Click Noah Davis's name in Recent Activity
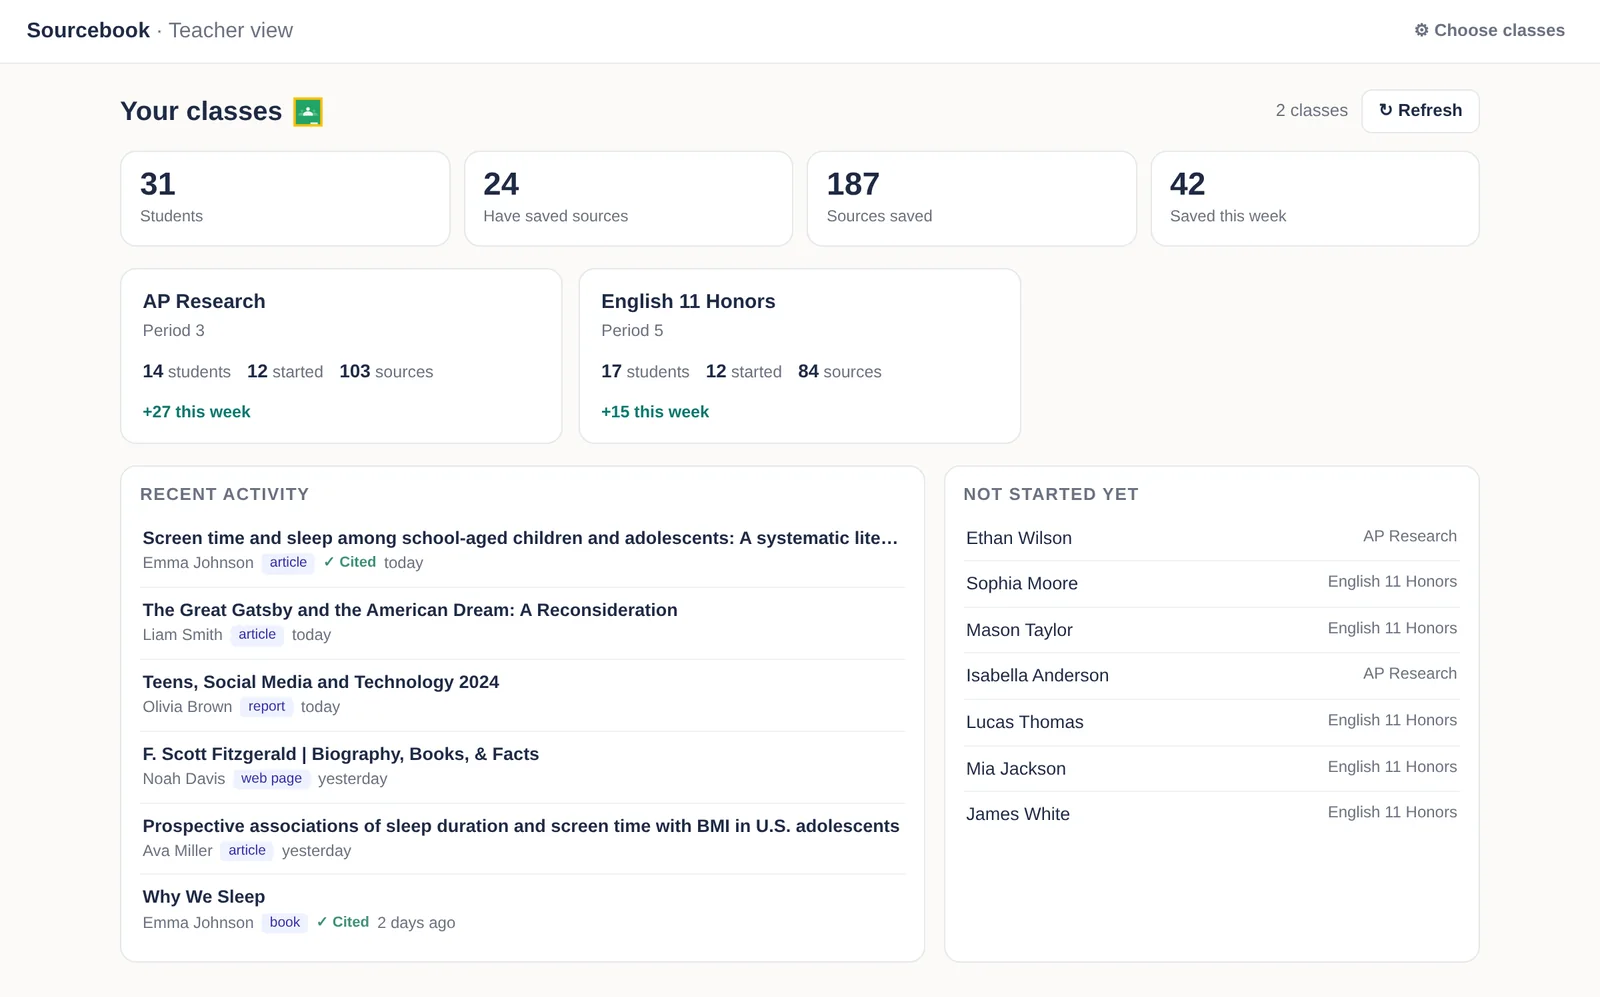Viewport: 1600px width, 997px height. (x=184, y=779)
